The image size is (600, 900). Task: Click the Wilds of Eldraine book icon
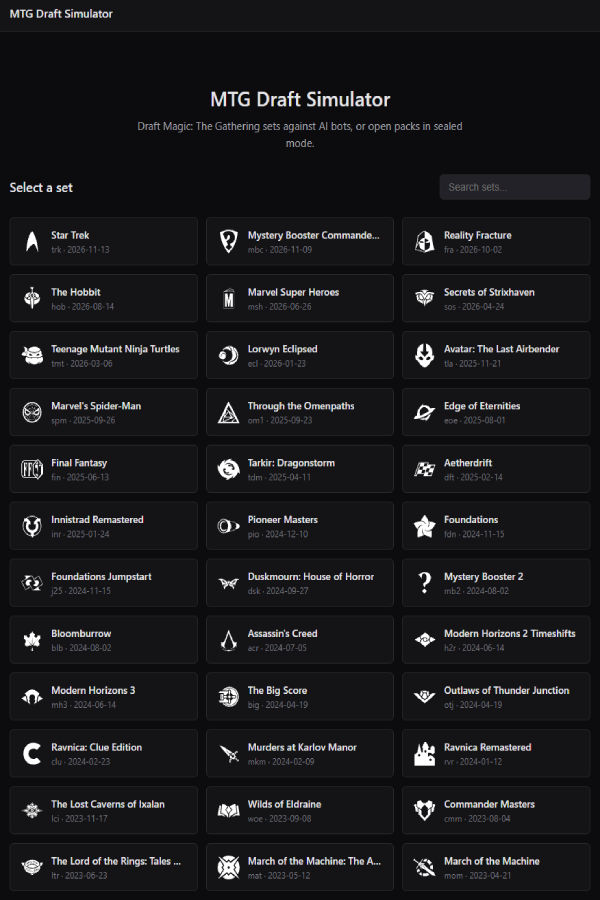(229, 810)
